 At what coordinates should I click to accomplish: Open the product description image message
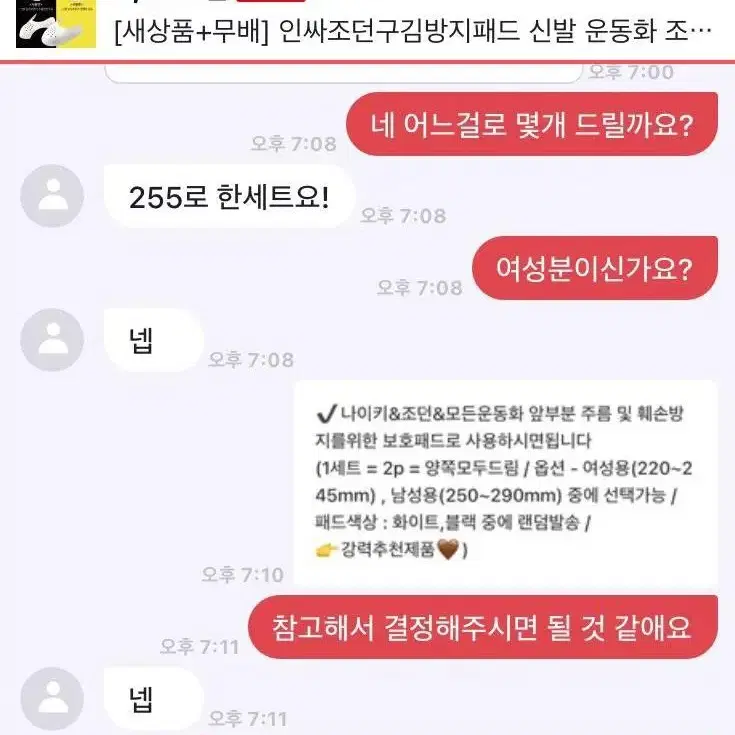(506, 483)
